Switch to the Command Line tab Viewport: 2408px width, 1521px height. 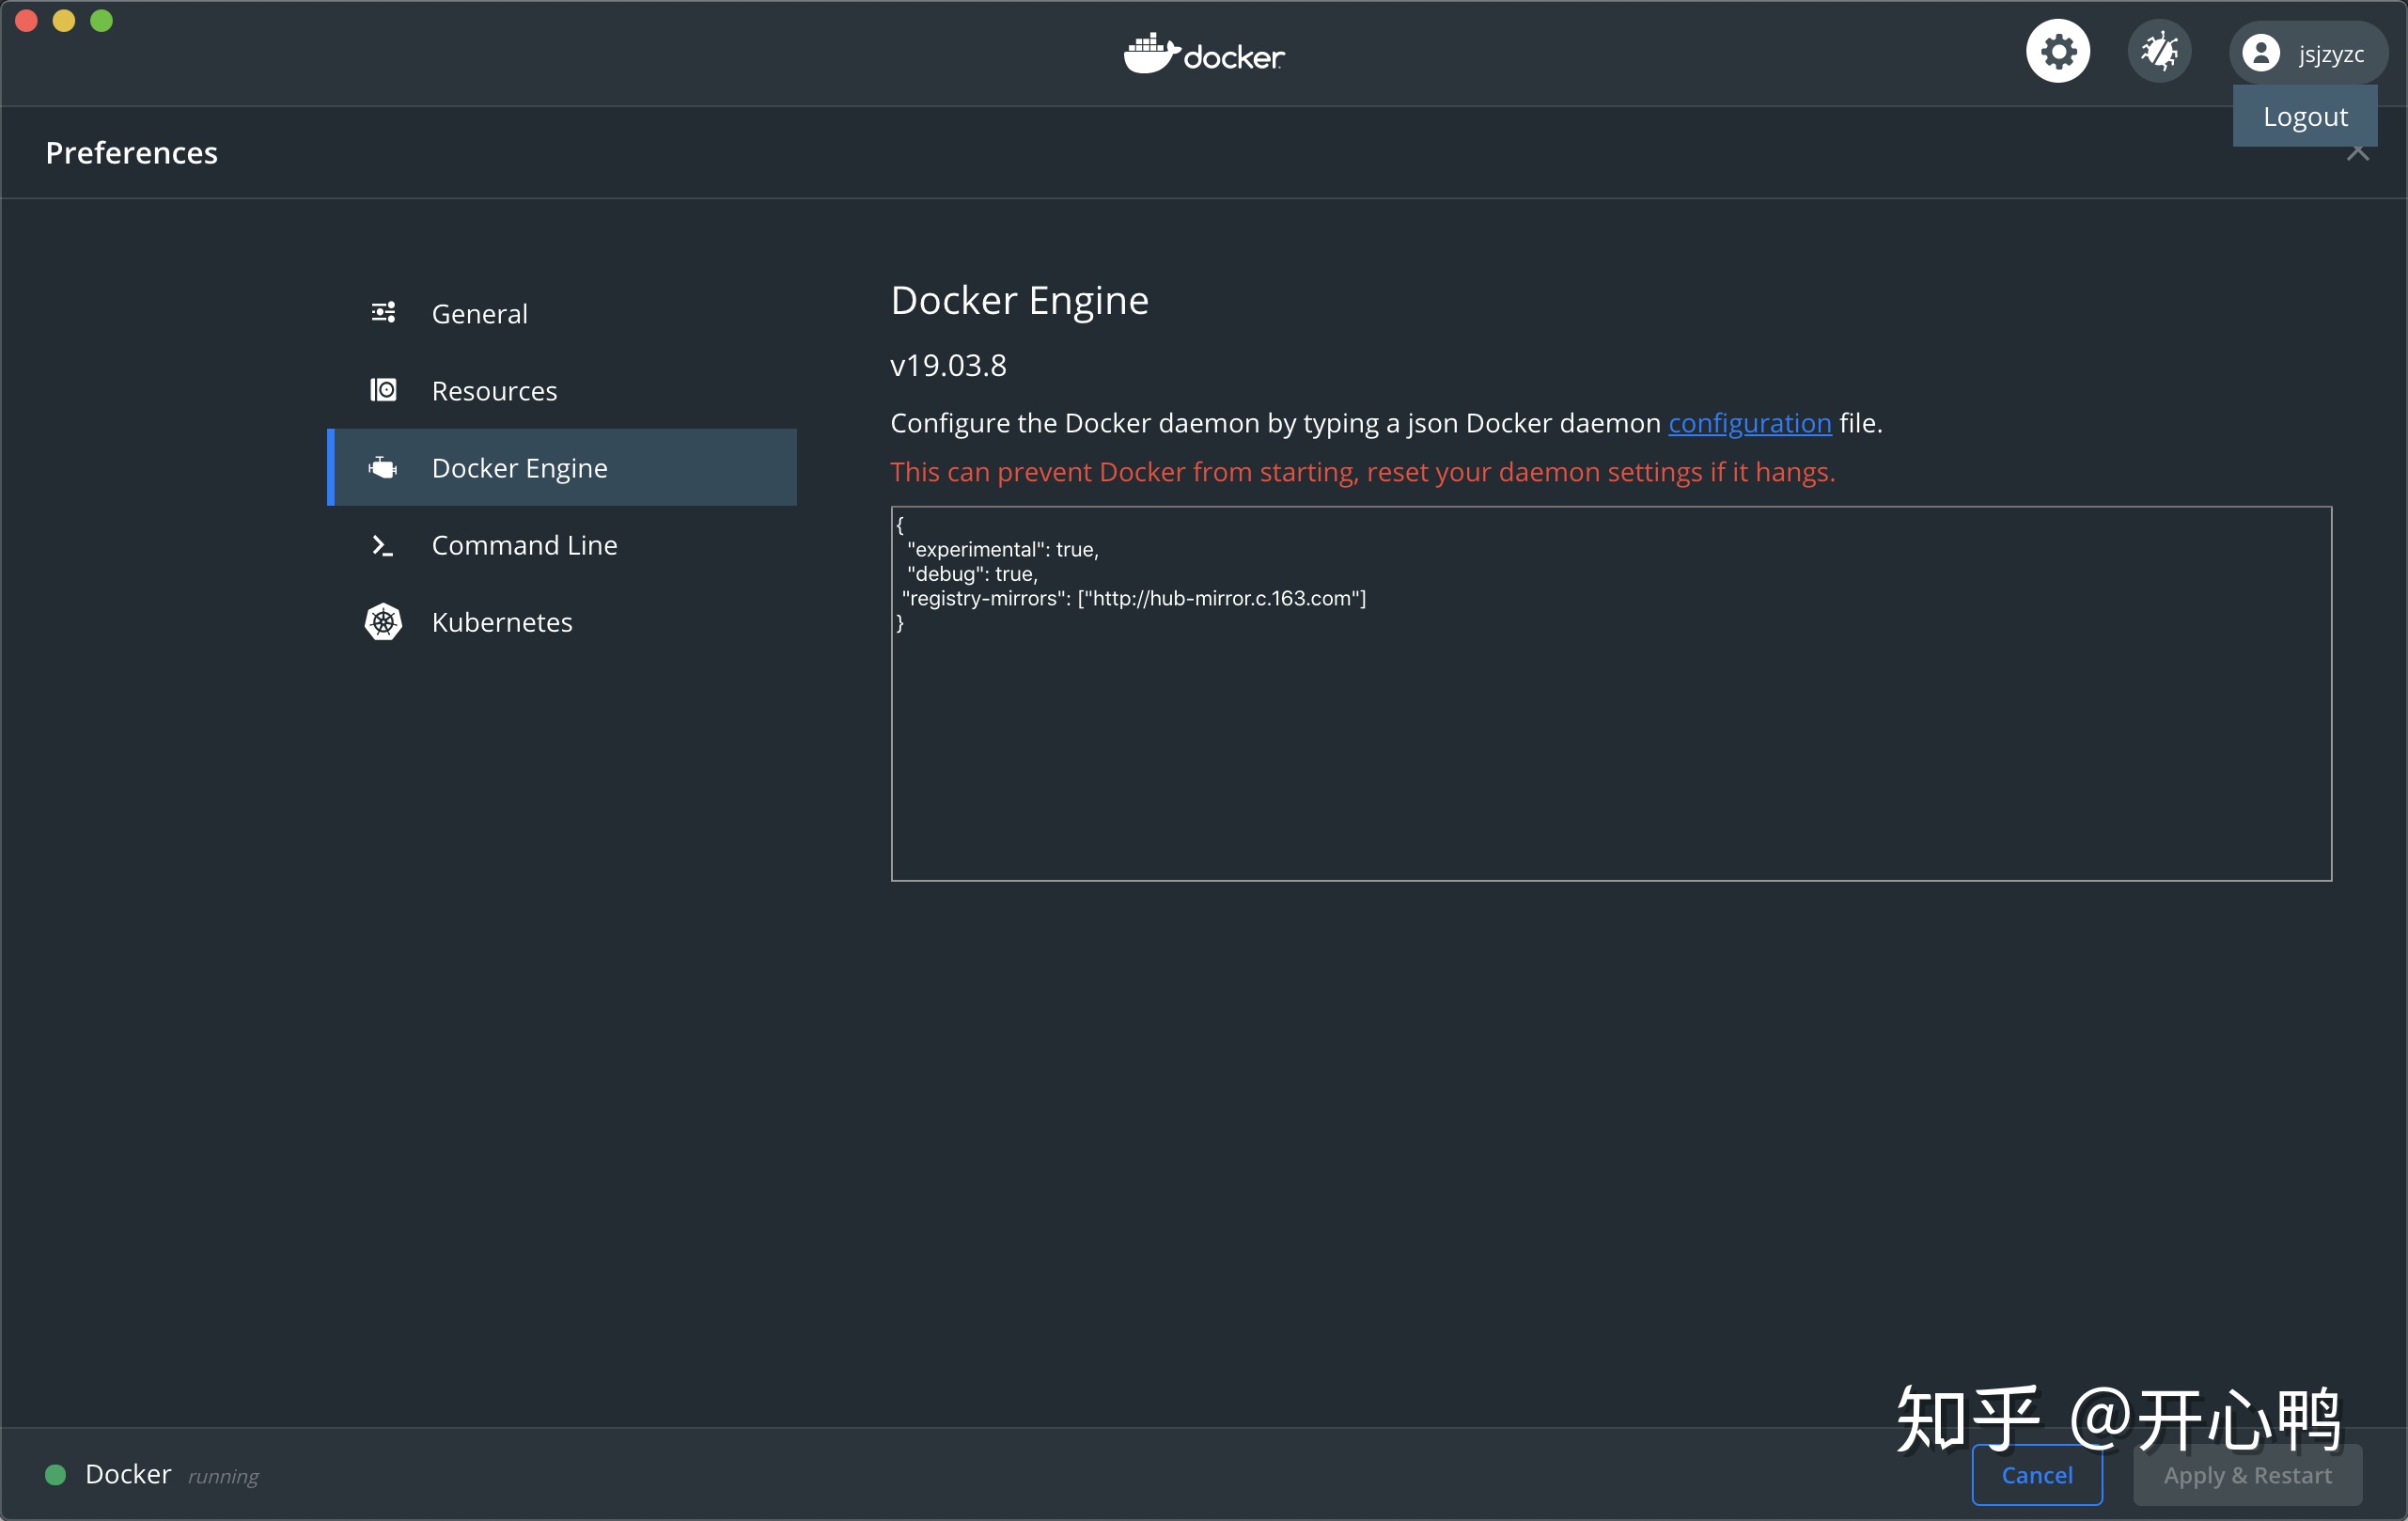coord(562,545)
